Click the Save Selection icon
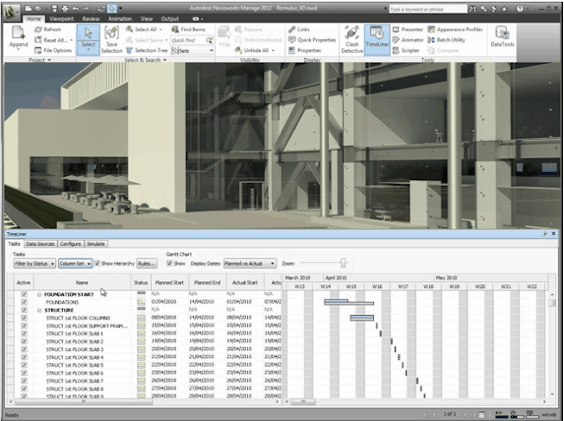The height and width of the screenshot is (421, 564). 112,33
